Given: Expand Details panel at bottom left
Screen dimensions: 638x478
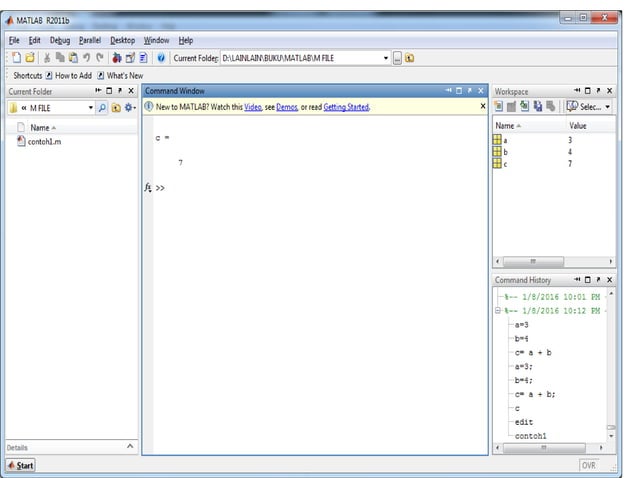Looking at the screenshot, I should pyautogui.click(x=129, y=446).
